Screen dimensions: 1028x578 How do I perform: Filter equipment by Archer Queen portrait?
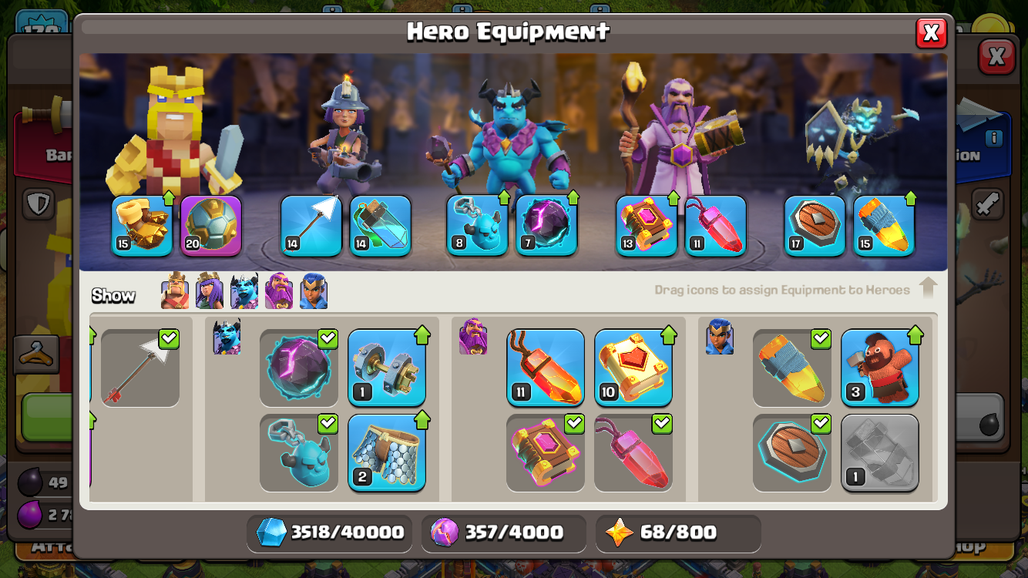(x=210, y=291)
